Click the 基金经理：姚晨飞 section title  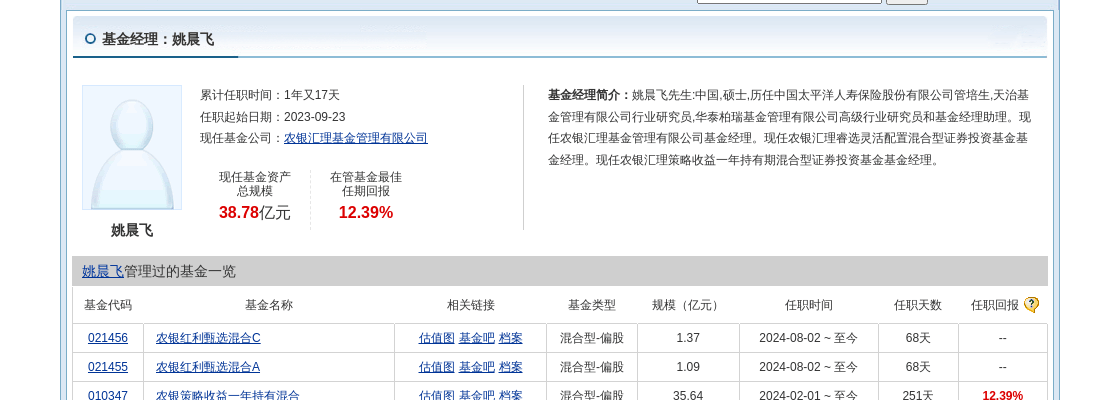point(158,39)
